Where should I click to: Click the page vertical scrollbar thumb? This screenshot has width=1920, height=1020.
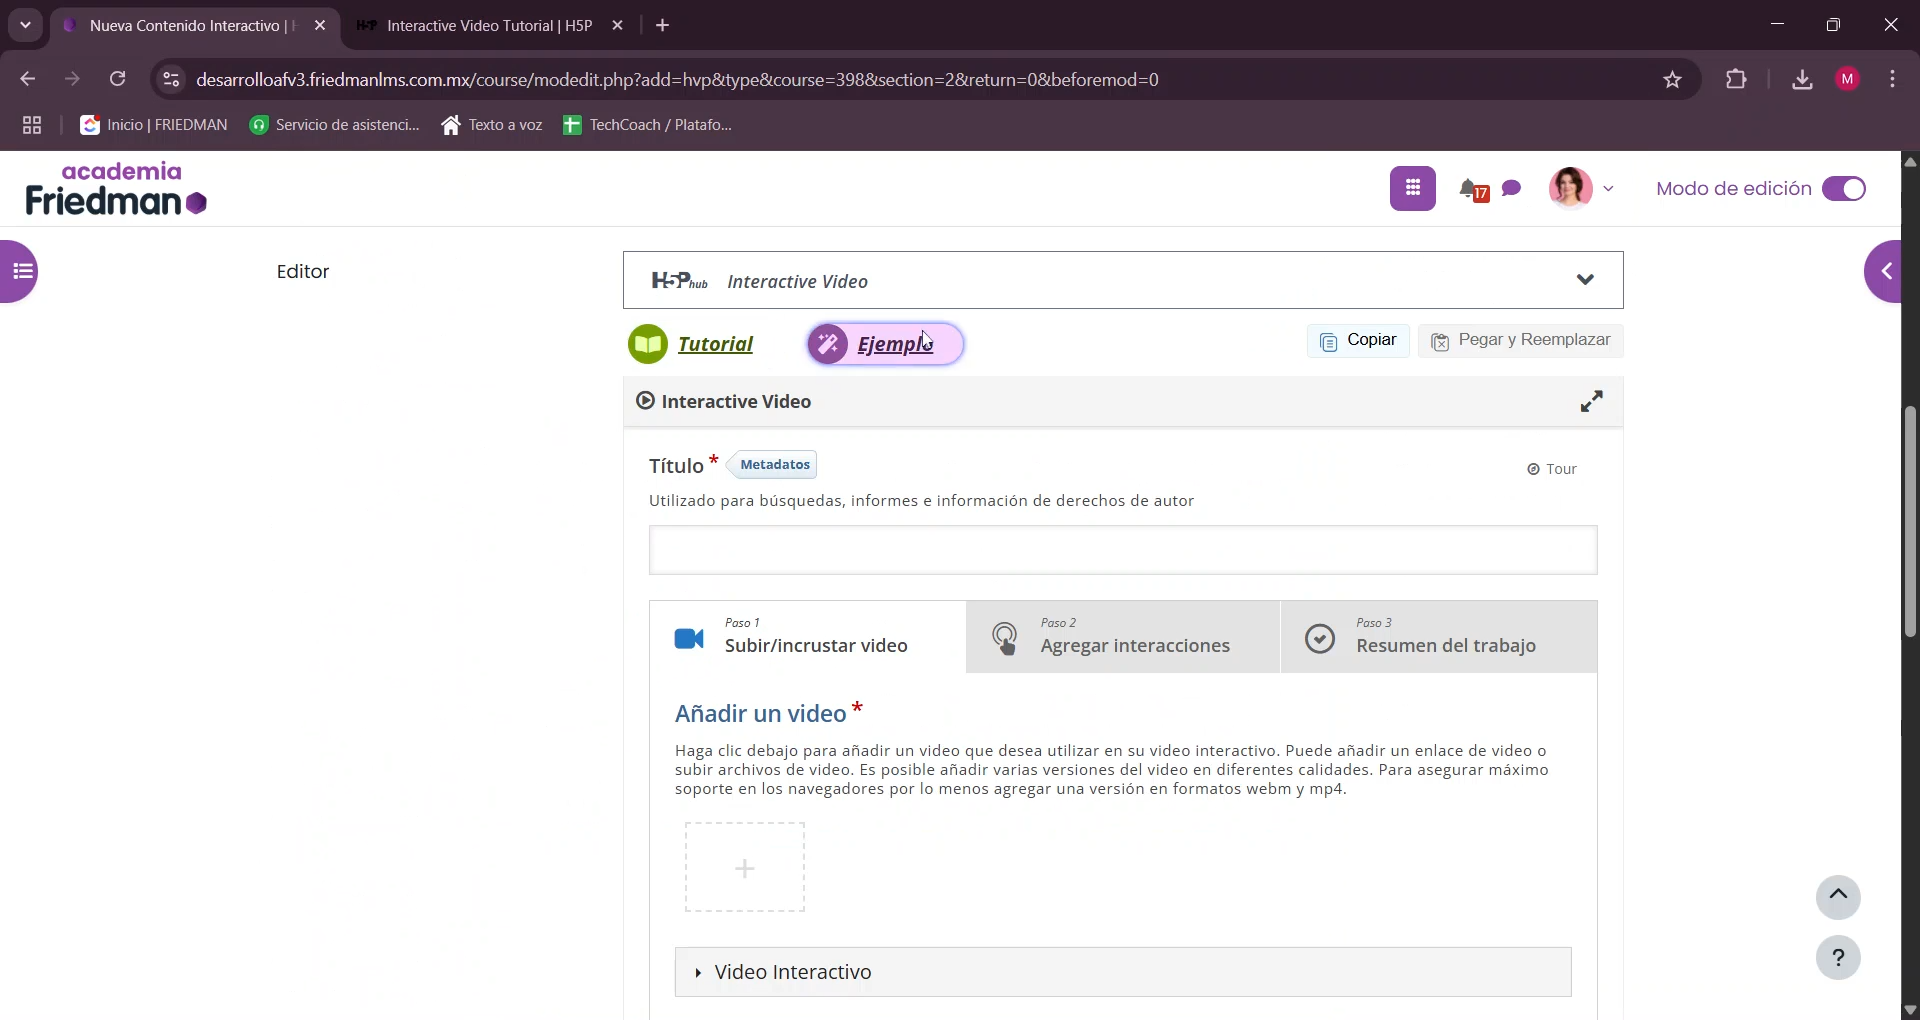1910,522
